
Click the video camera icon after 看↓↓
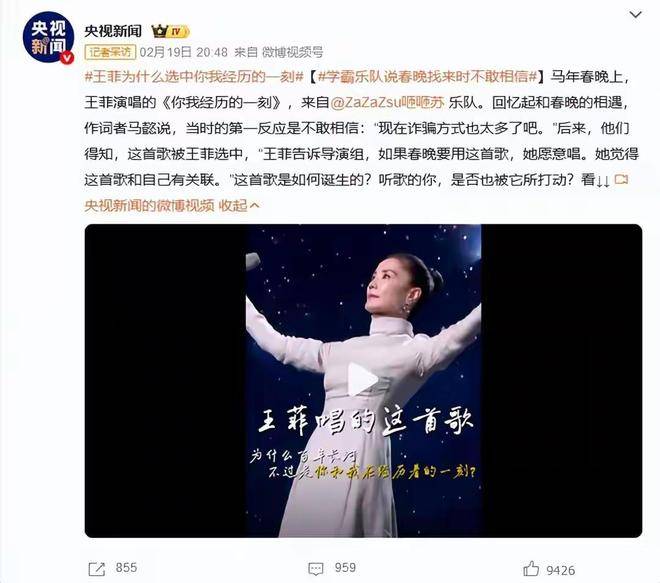click(621, 180)
